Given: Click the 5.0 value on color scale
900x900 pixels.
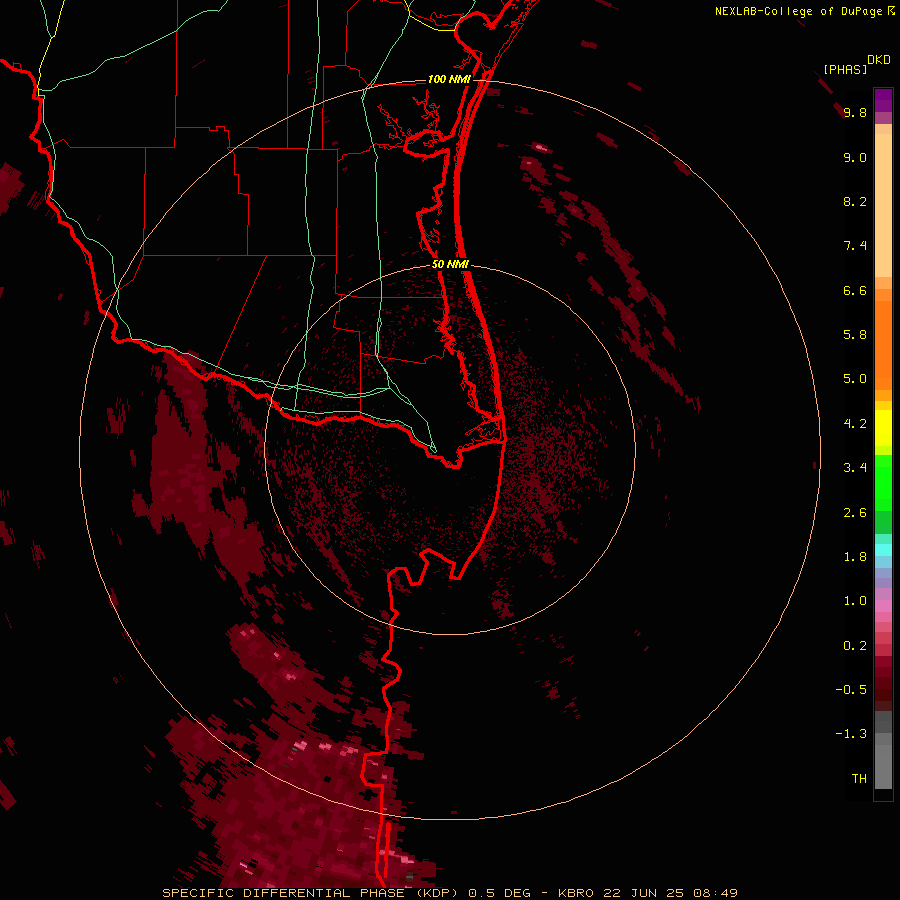Looking at the screenshot, I should (855, 379).
